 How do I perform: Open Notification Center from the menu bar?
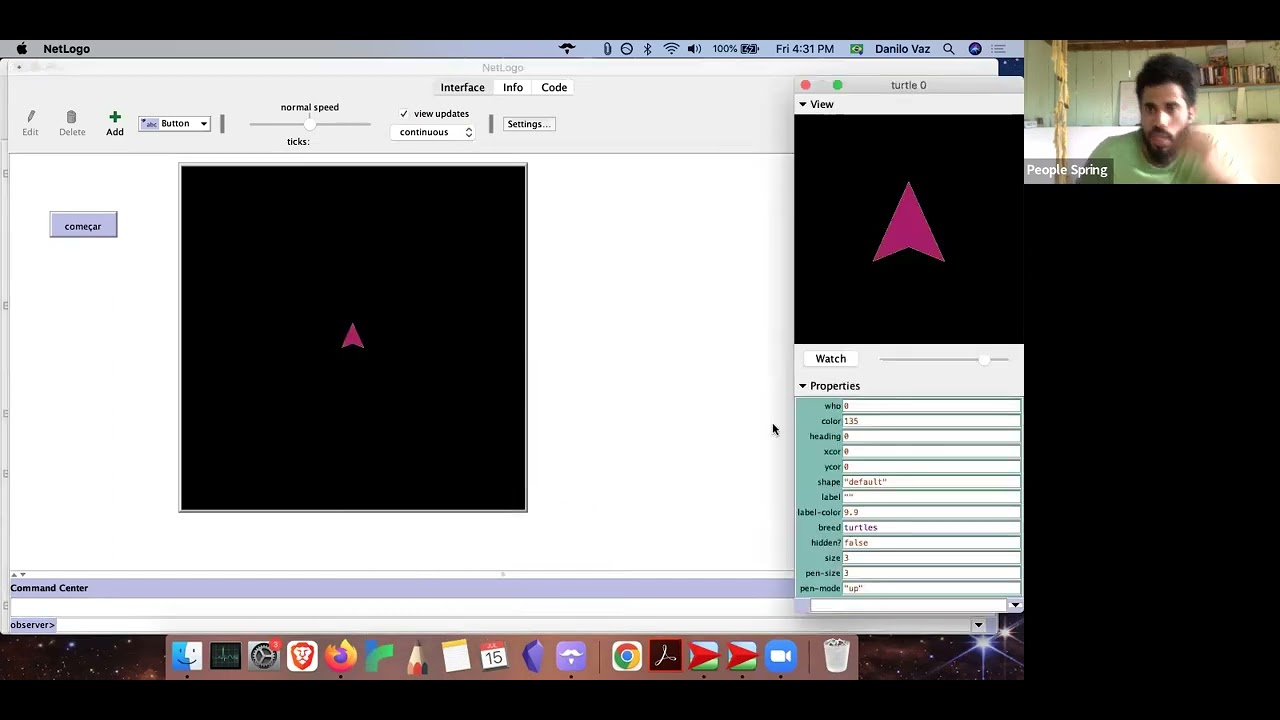(999, 49)
